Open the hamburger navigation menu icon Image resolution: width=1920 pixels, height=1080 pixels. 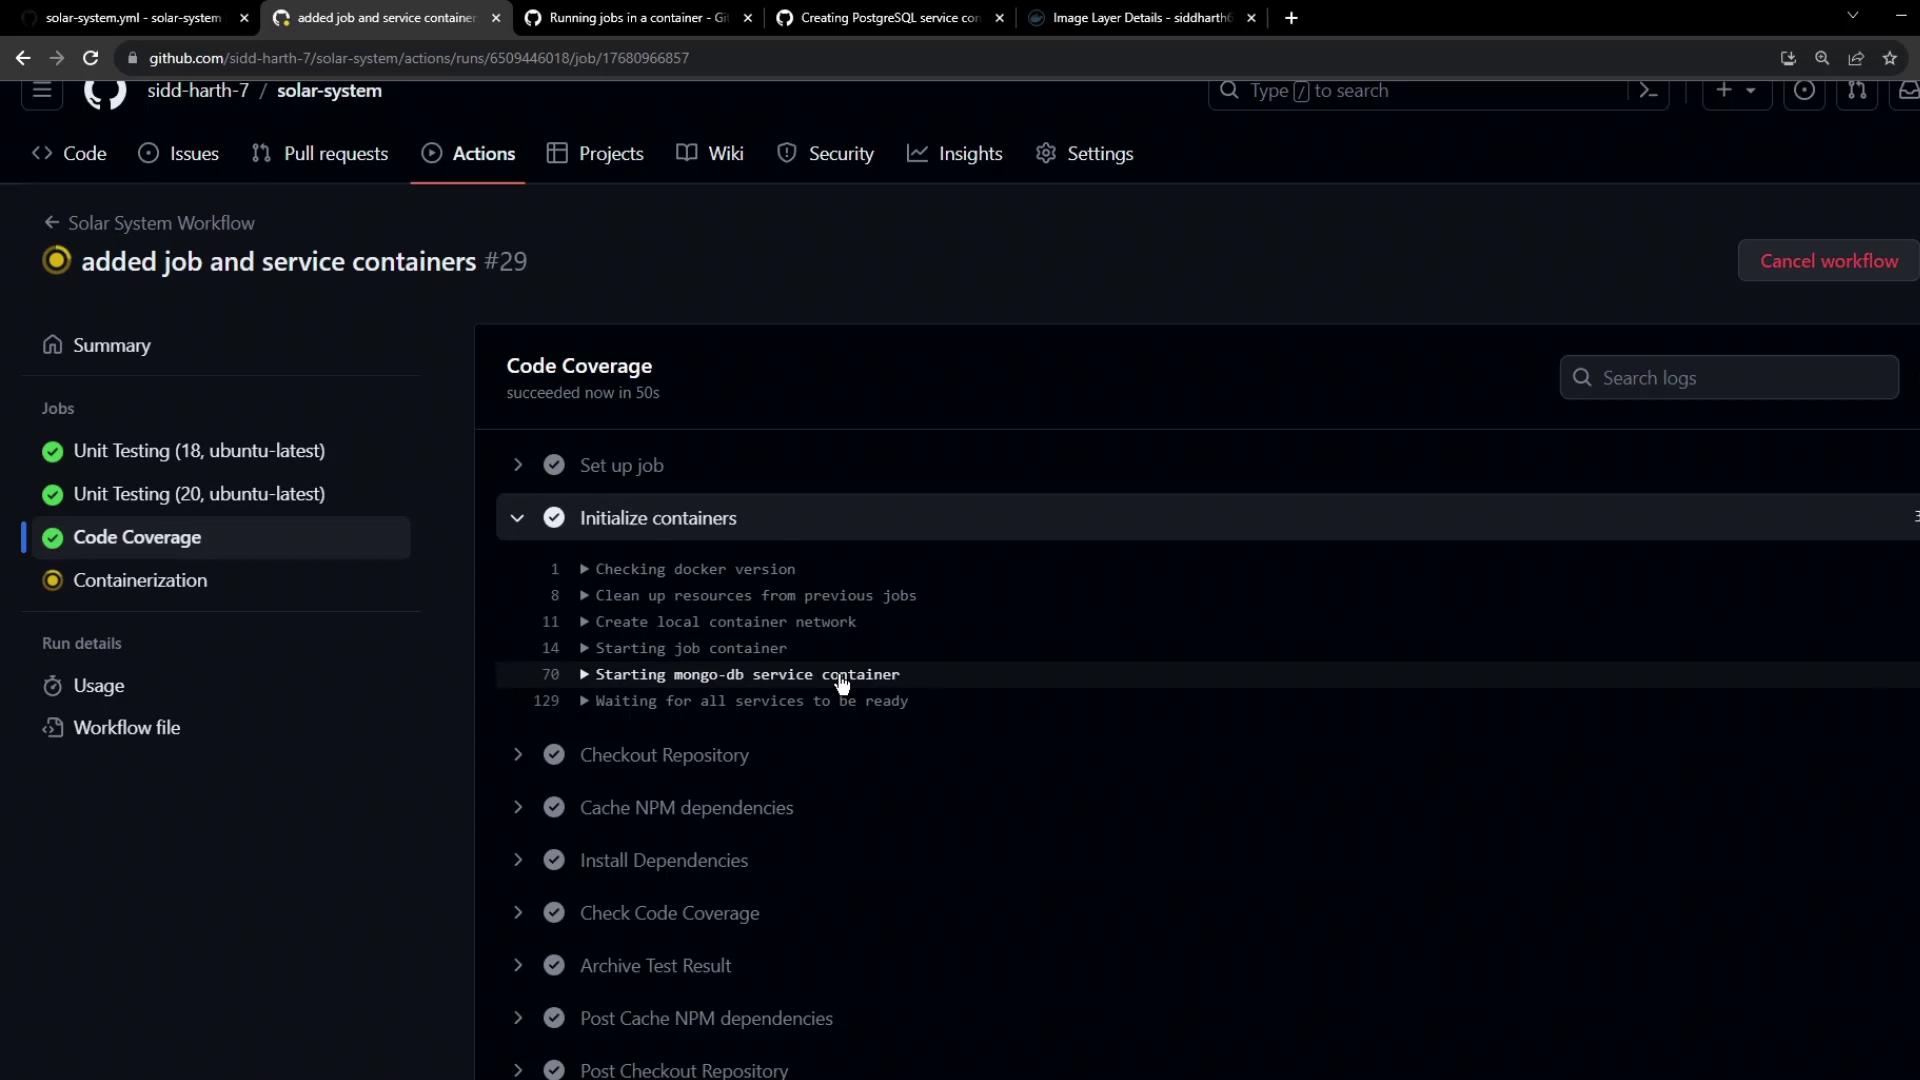click(42, 91)
